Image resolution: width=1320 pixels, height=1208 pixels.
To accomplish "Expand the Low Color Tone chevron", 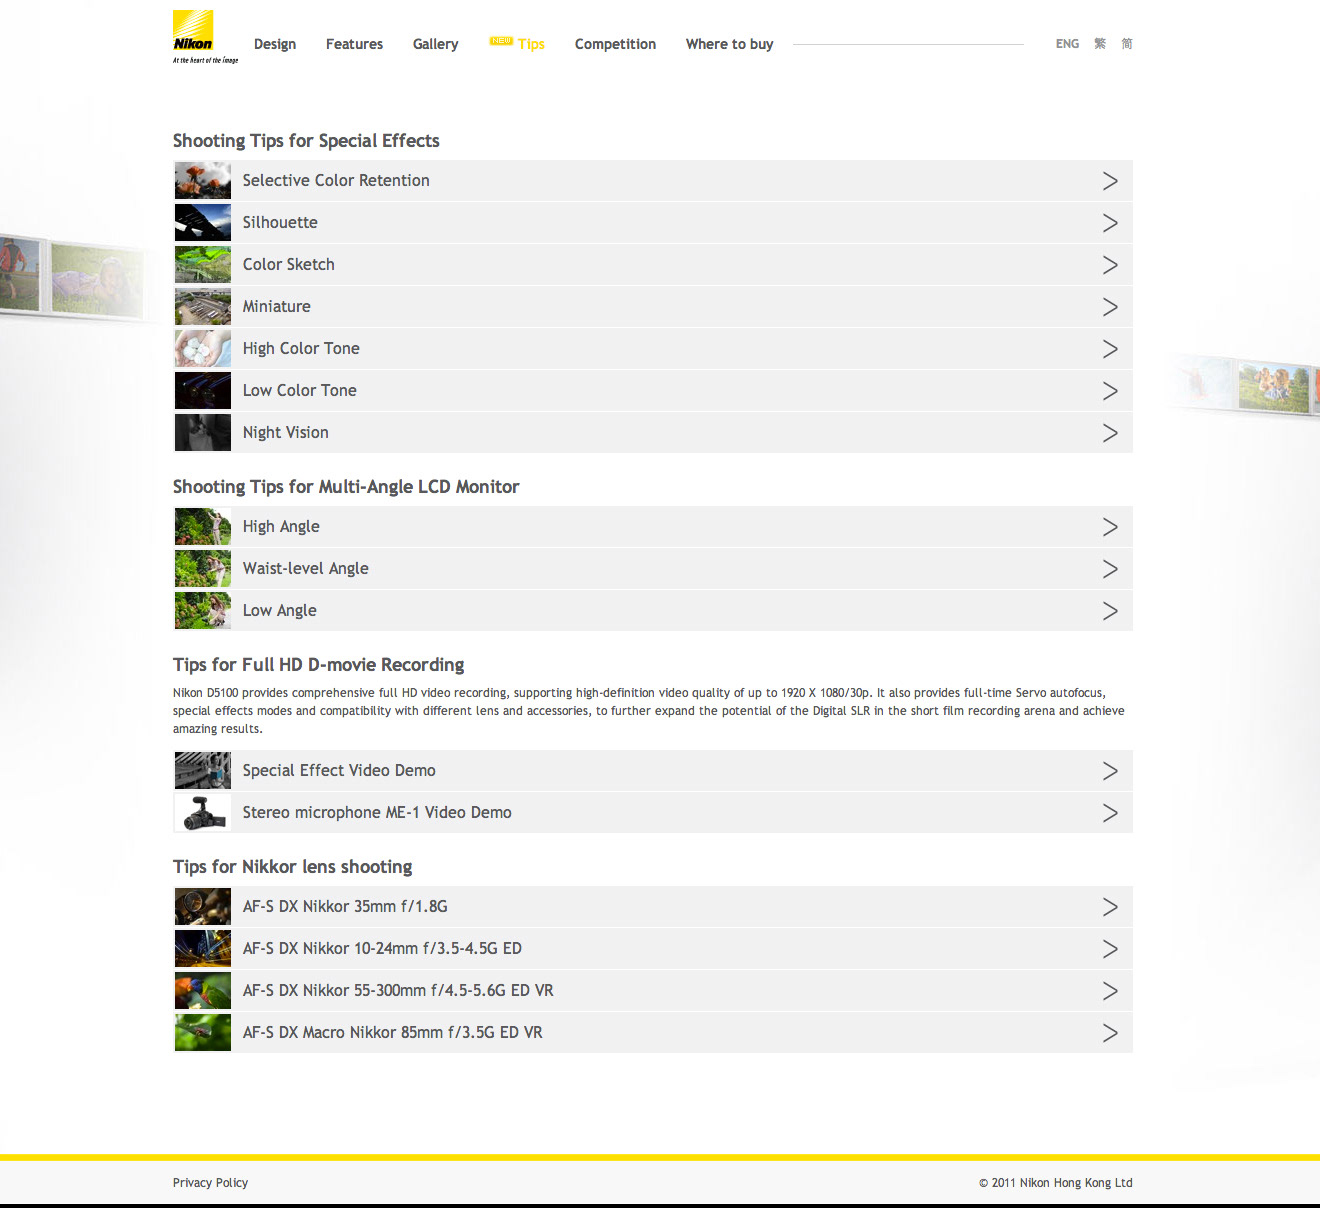I will pos(1110,391).
